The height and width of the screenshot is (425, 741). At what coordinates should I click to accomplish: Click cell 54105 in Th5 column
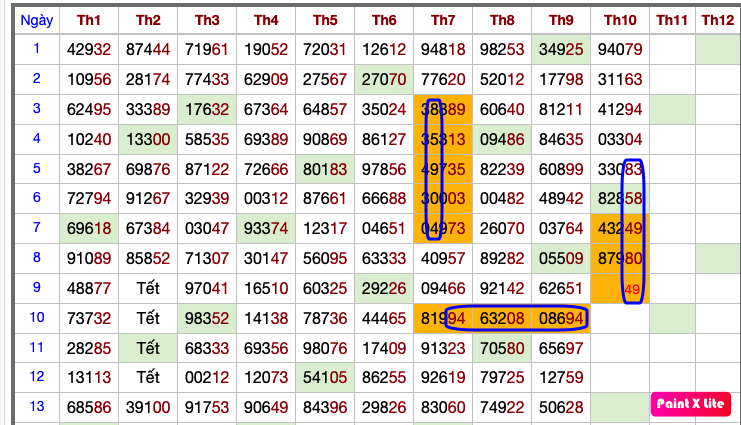point(325,379)
